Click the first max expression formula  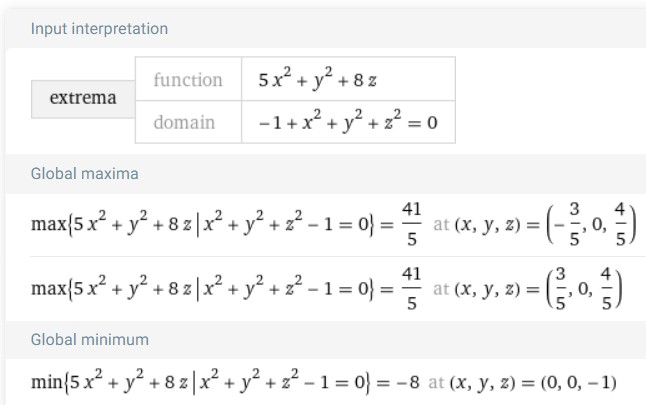click(x=203, y=224)
